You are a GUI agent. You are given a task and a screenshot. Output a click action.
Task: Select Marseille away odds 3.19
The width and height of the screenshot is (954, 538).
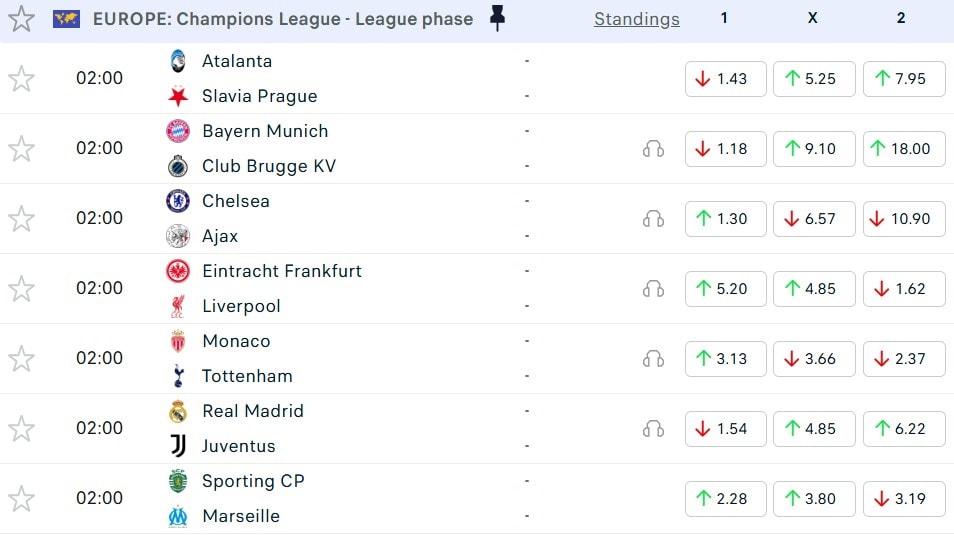903,499
